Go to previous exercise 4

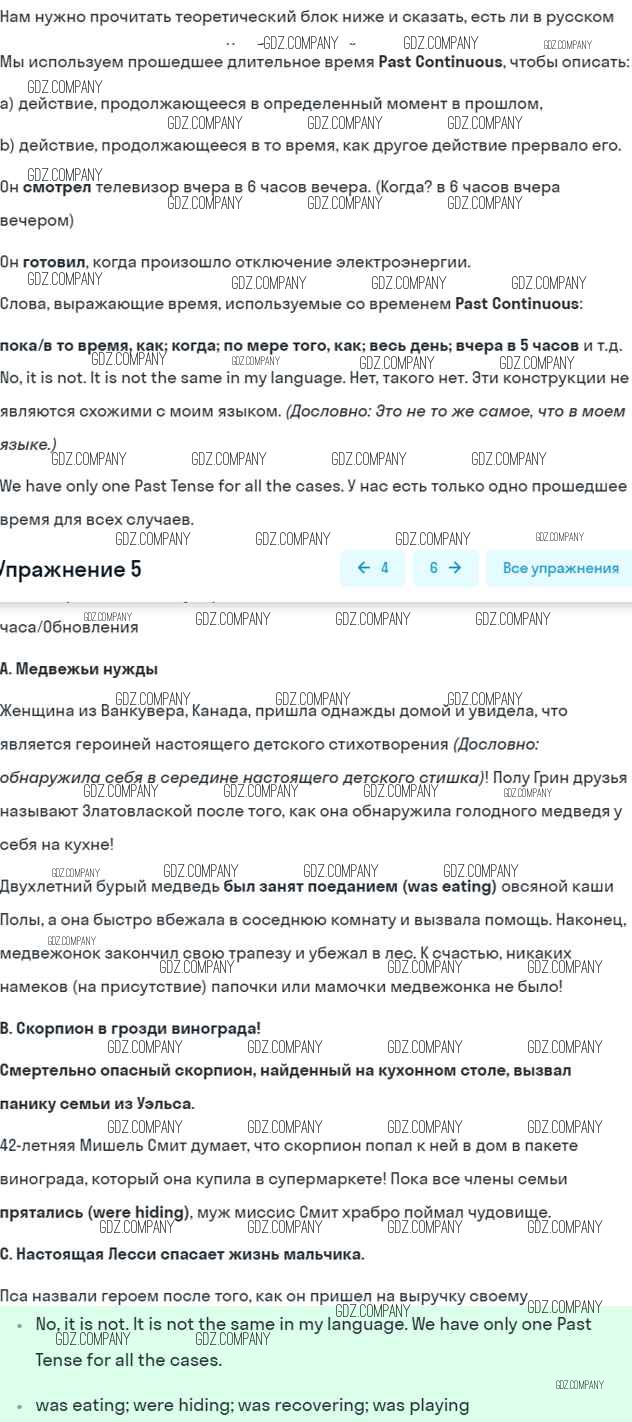[x=373, y=568]
